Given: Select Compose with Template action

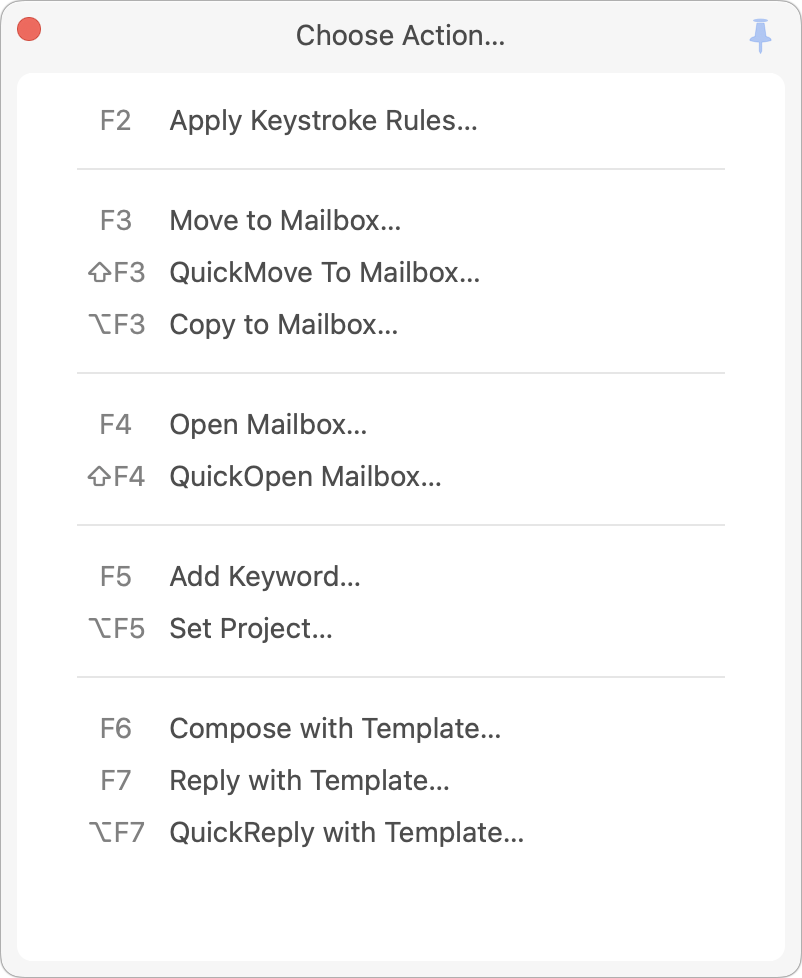Looking at the screenshot, I should tap(335, 728).
